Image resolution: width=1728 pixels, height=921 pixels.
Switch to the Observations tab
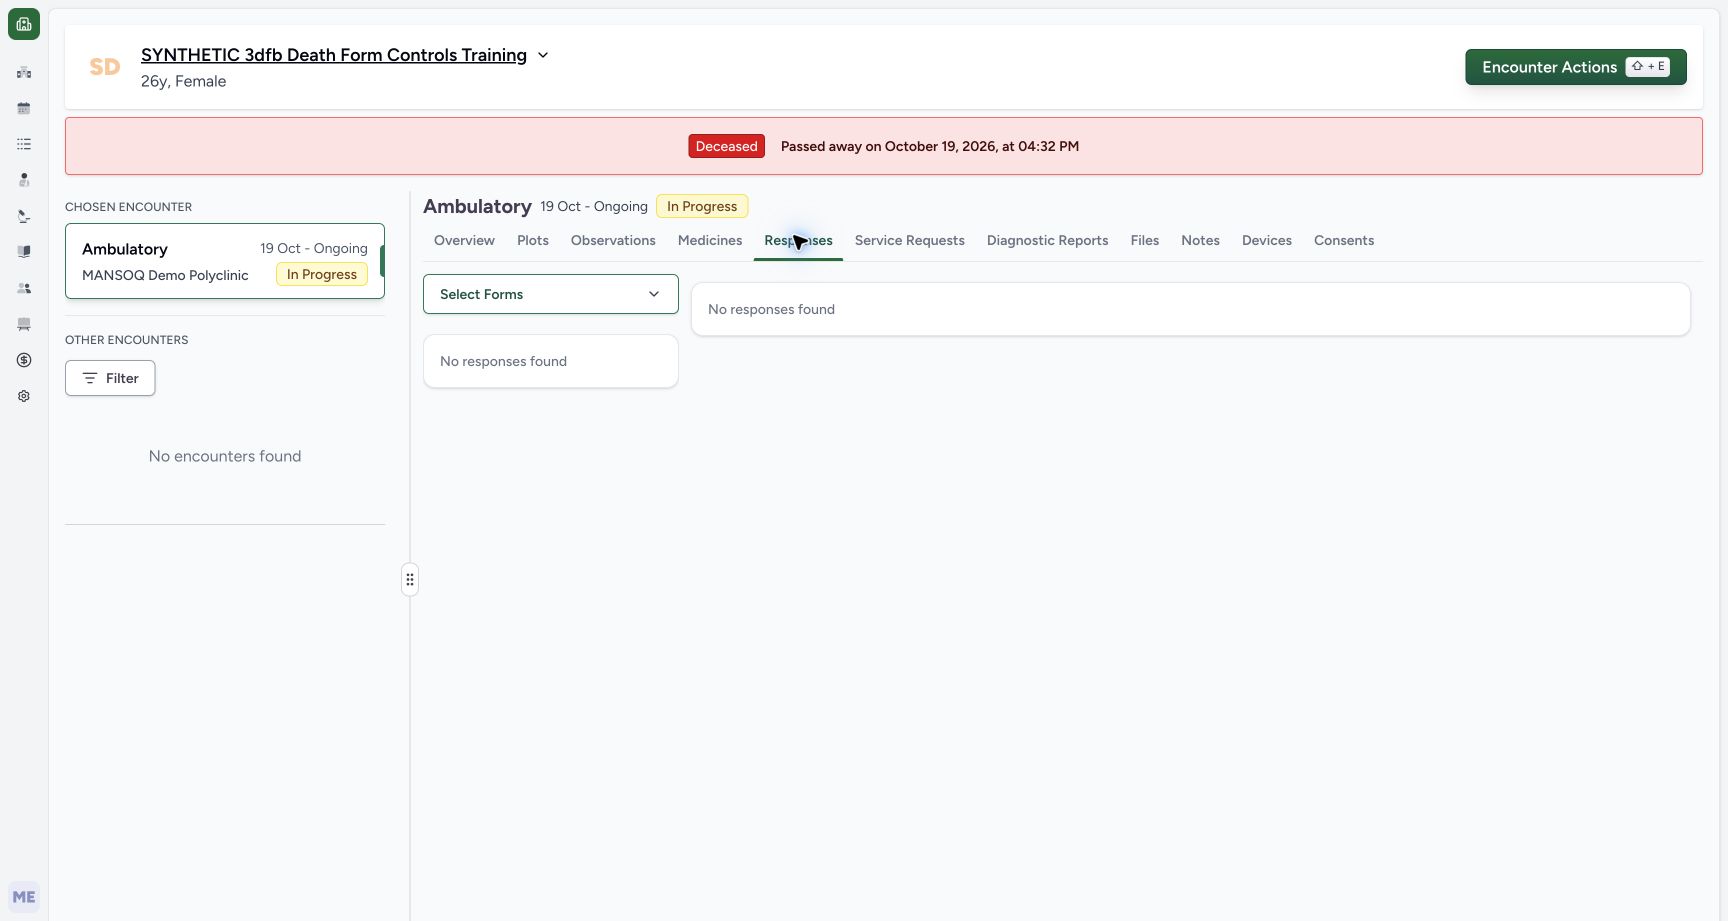pos(613,240)
